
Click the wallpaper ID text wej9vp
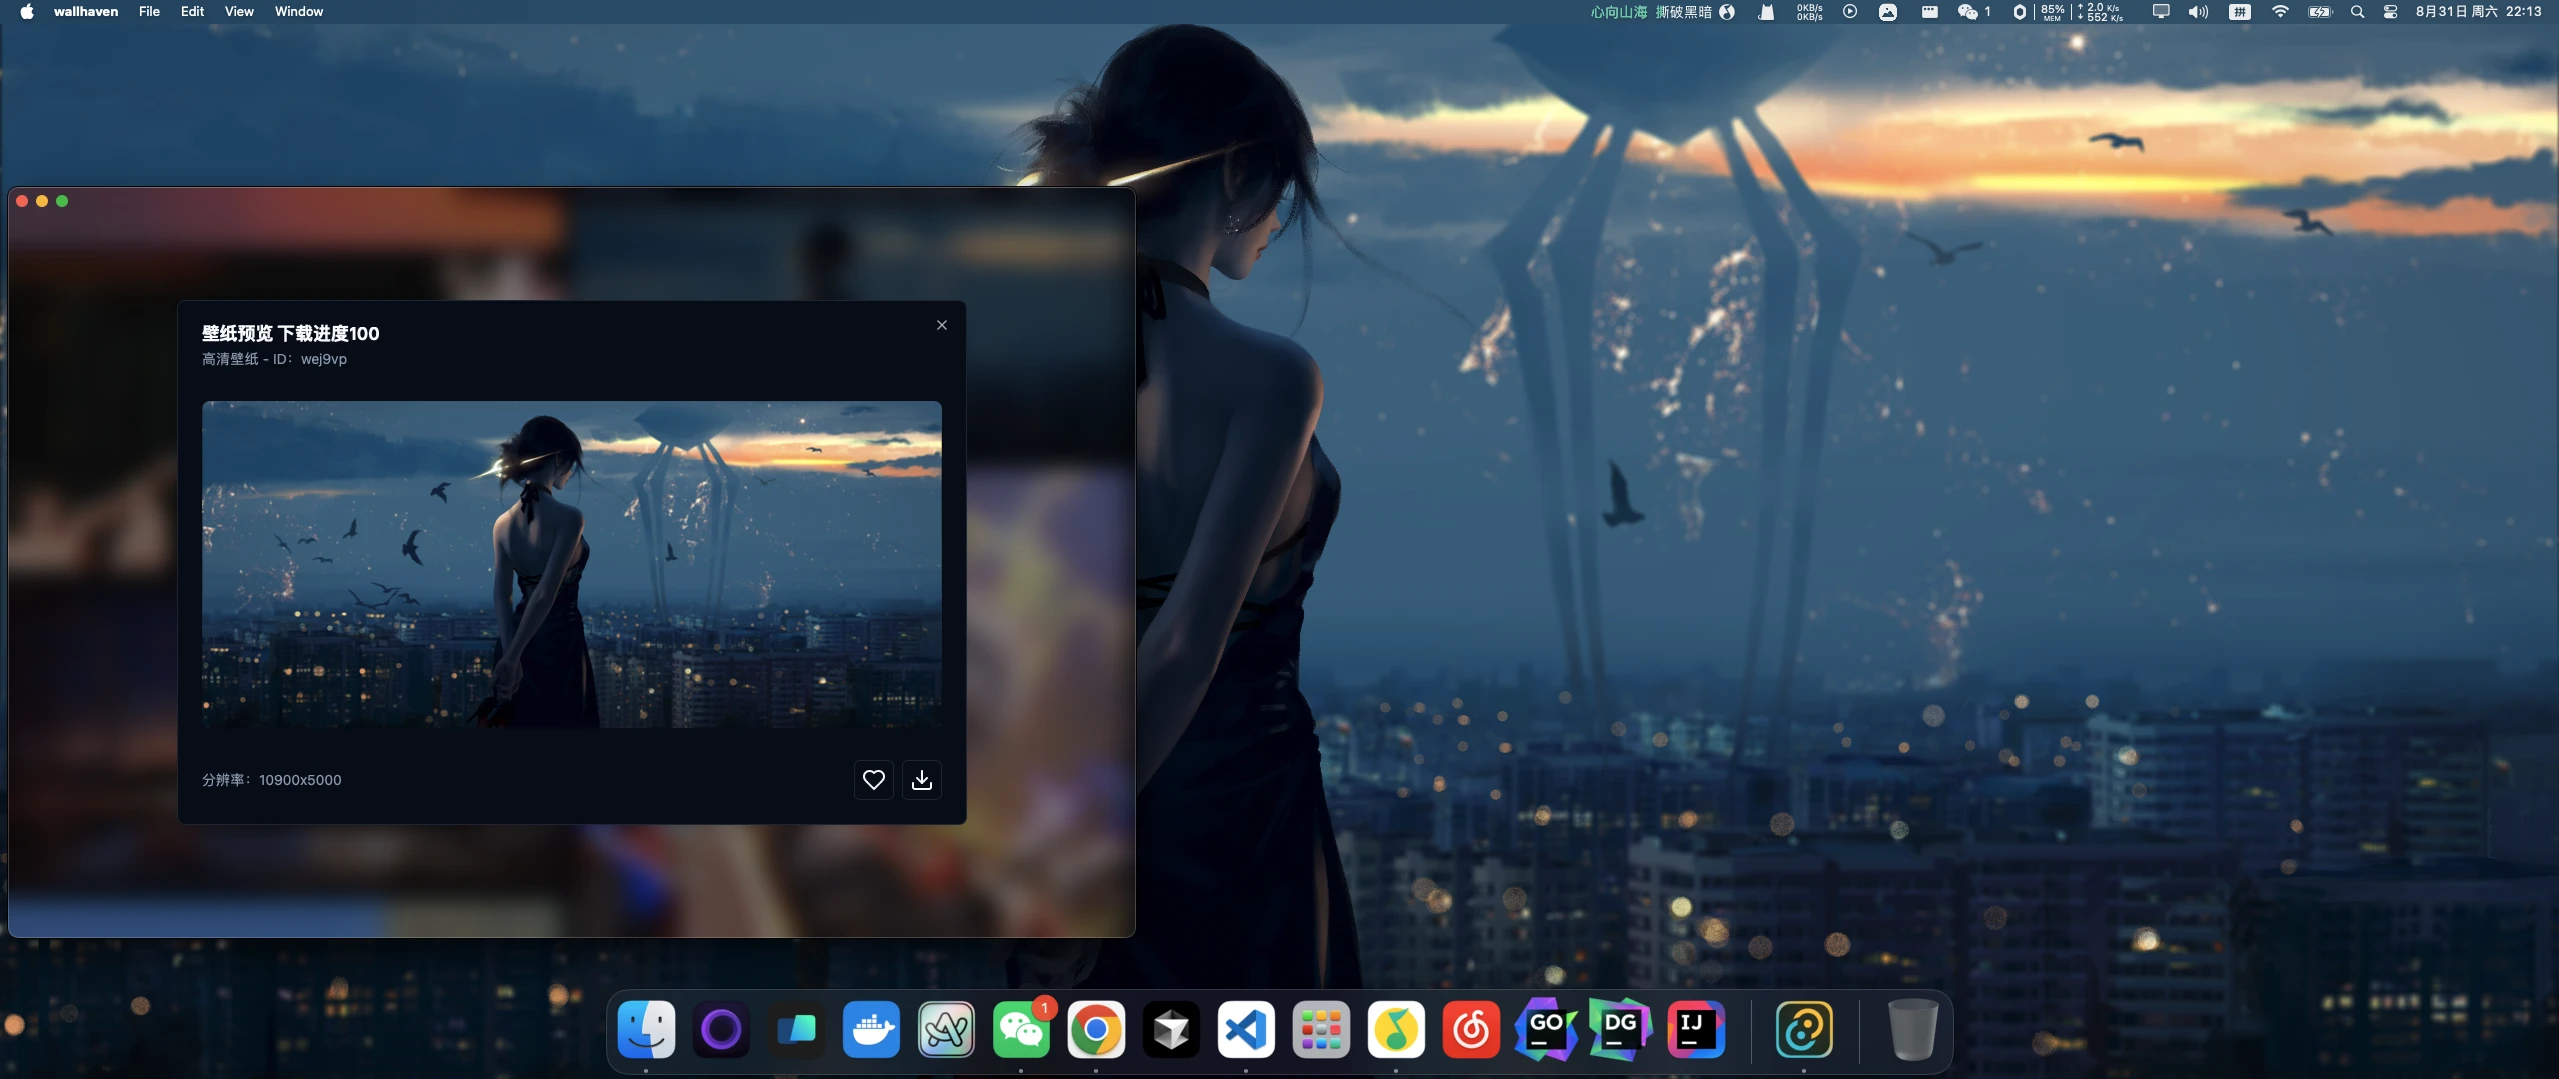pyautogui.click(x=324, y=359)
